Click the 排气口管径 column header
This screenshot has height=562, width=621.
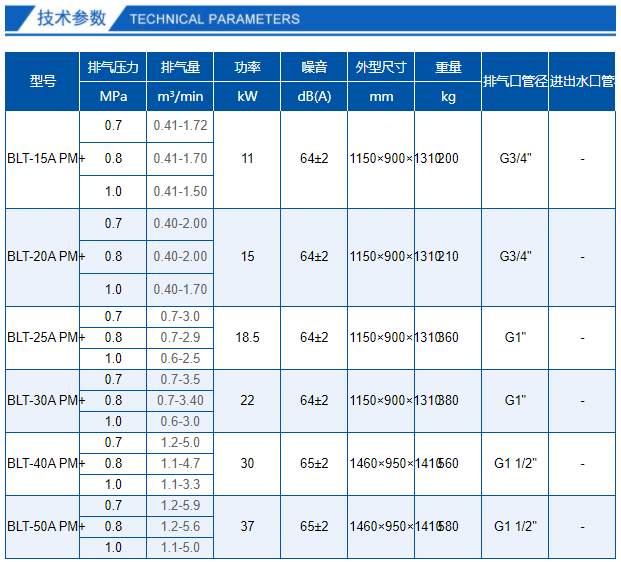pyautogui.click(x=515, y=82)
